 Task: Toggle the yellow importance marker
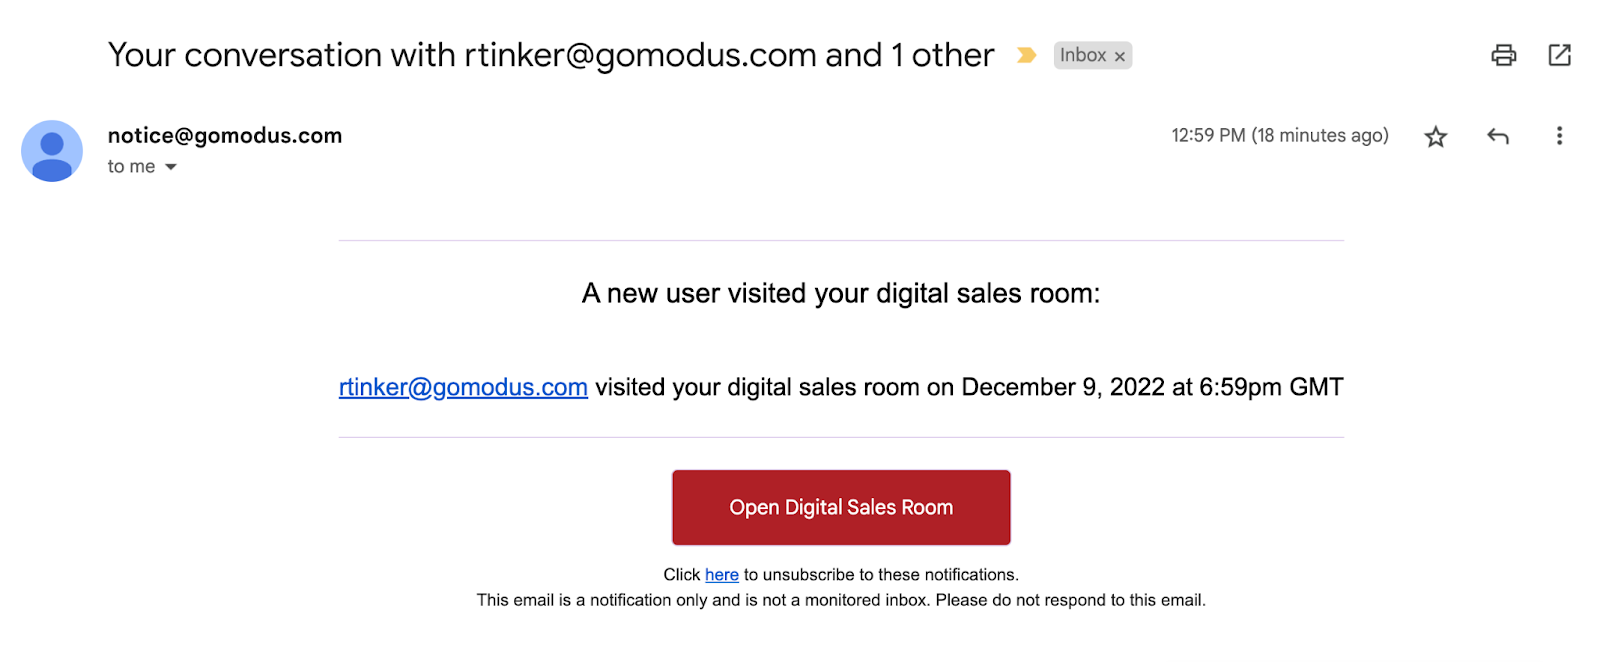point(1026,55)
